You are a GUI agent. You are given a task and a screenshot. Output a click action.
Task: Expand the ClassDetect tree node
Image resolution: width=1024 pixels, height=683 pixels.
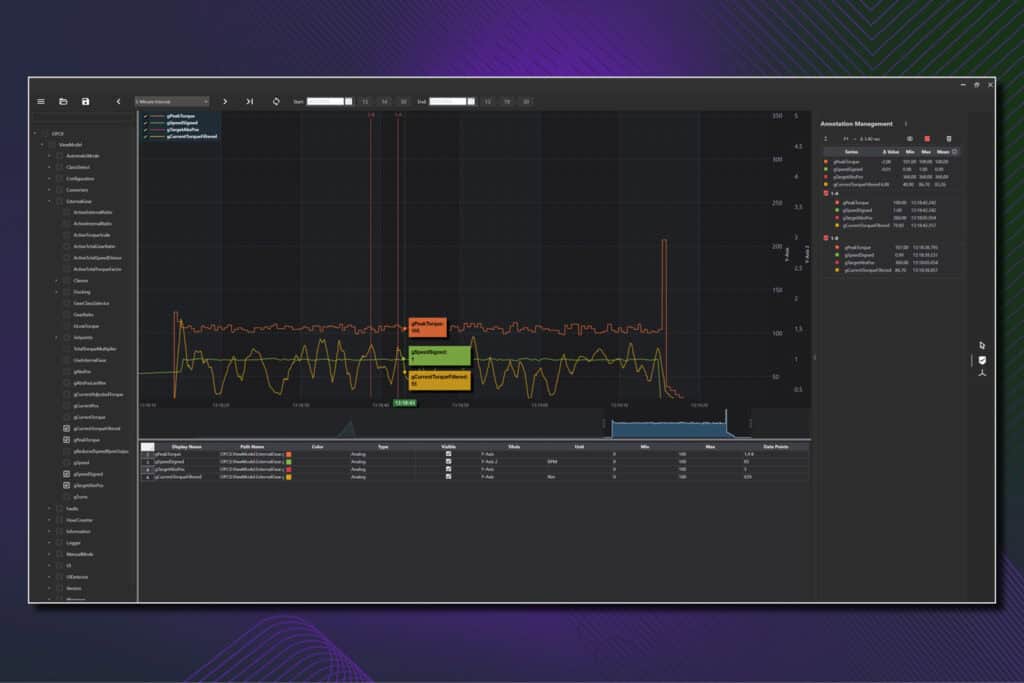pyautogui.click(x=49, y=167)
